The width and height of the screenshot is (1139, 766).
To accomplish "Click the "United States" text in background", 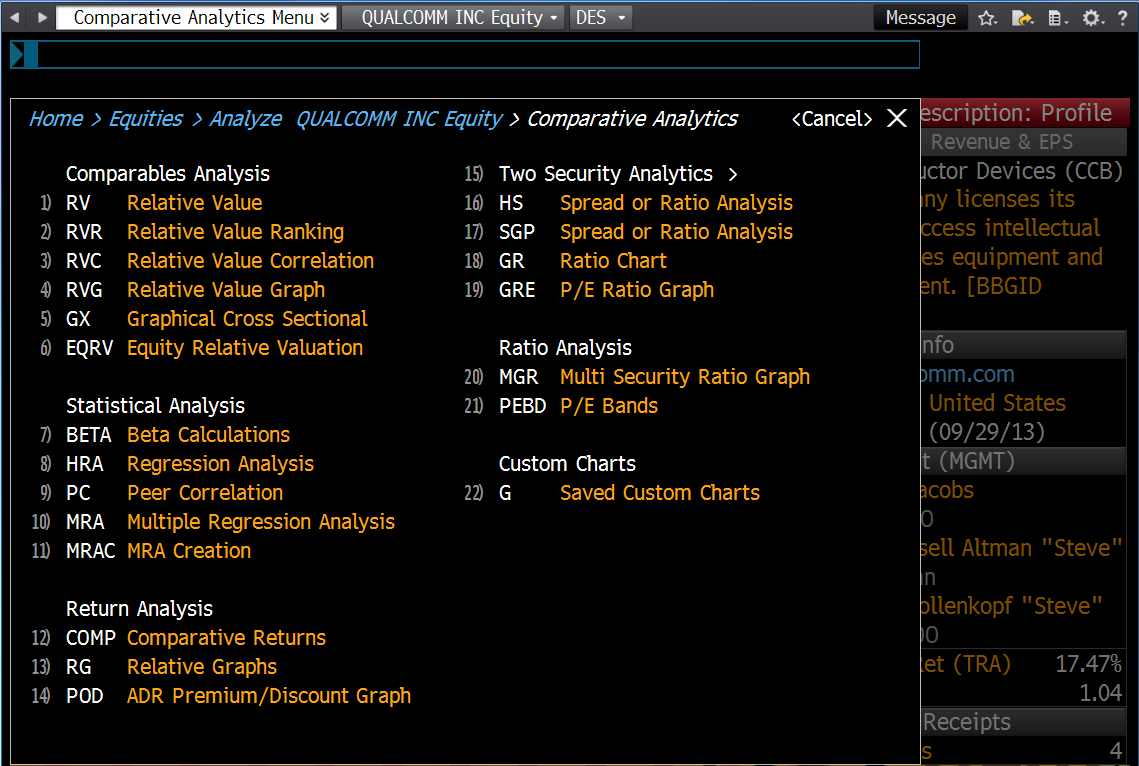I will click(x=997, y=403).
